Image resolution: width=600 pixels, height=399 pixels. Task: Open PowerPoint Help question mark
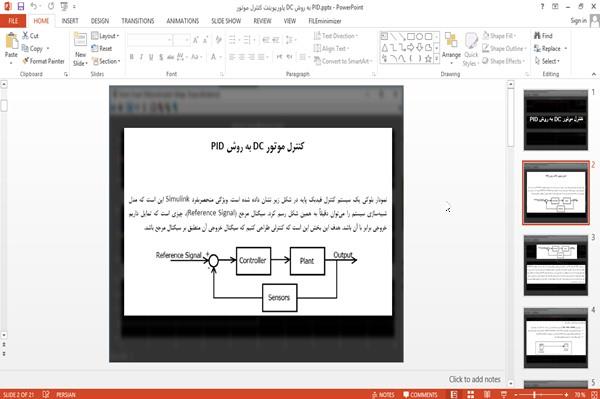(x=542, y=7)
